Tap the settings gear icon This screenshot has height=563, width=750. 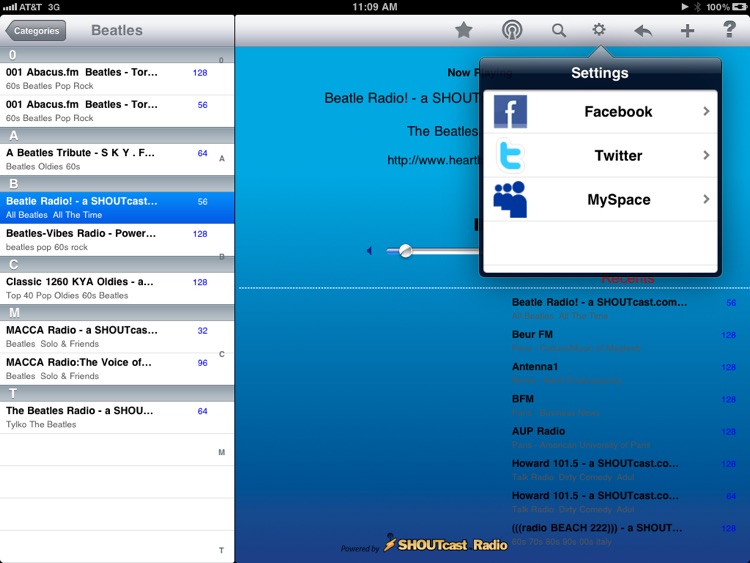[598, 30]
